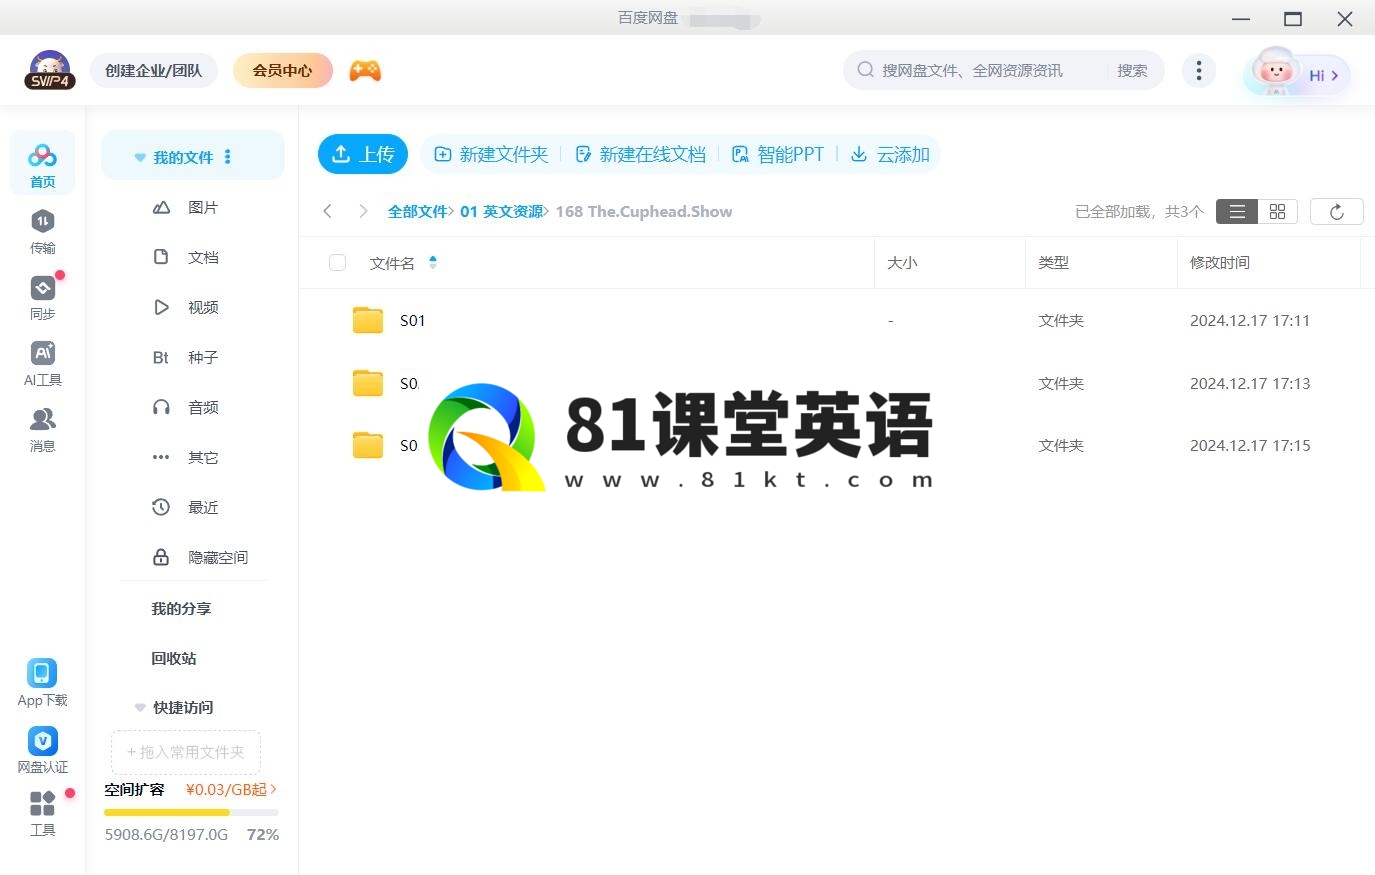
Task: Open 消息 messages
Action: pos(42,429)
